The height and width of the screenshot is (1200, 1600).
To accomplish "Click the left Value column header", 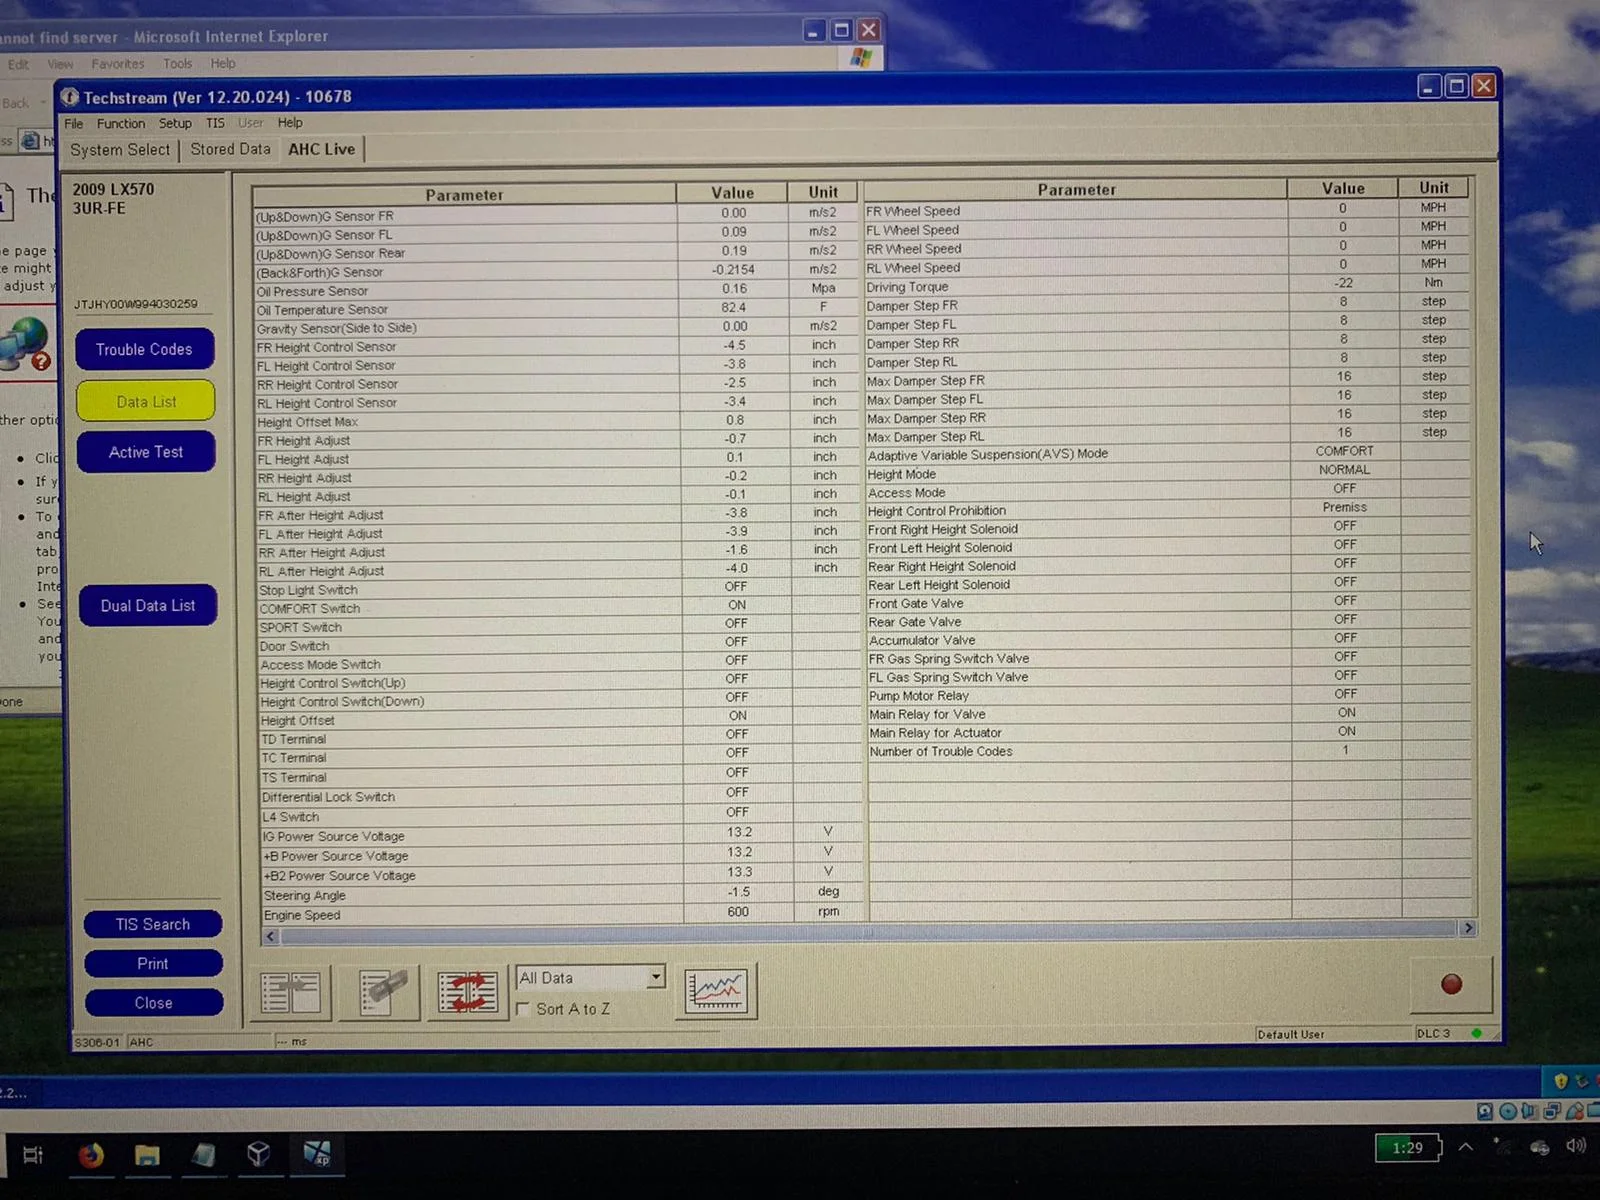I will [x=733, y=193].
